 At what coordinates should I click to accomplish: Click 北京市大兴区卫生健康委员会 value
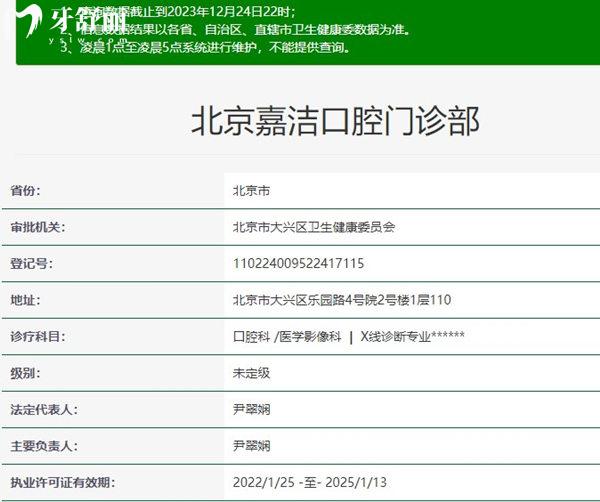314,227
